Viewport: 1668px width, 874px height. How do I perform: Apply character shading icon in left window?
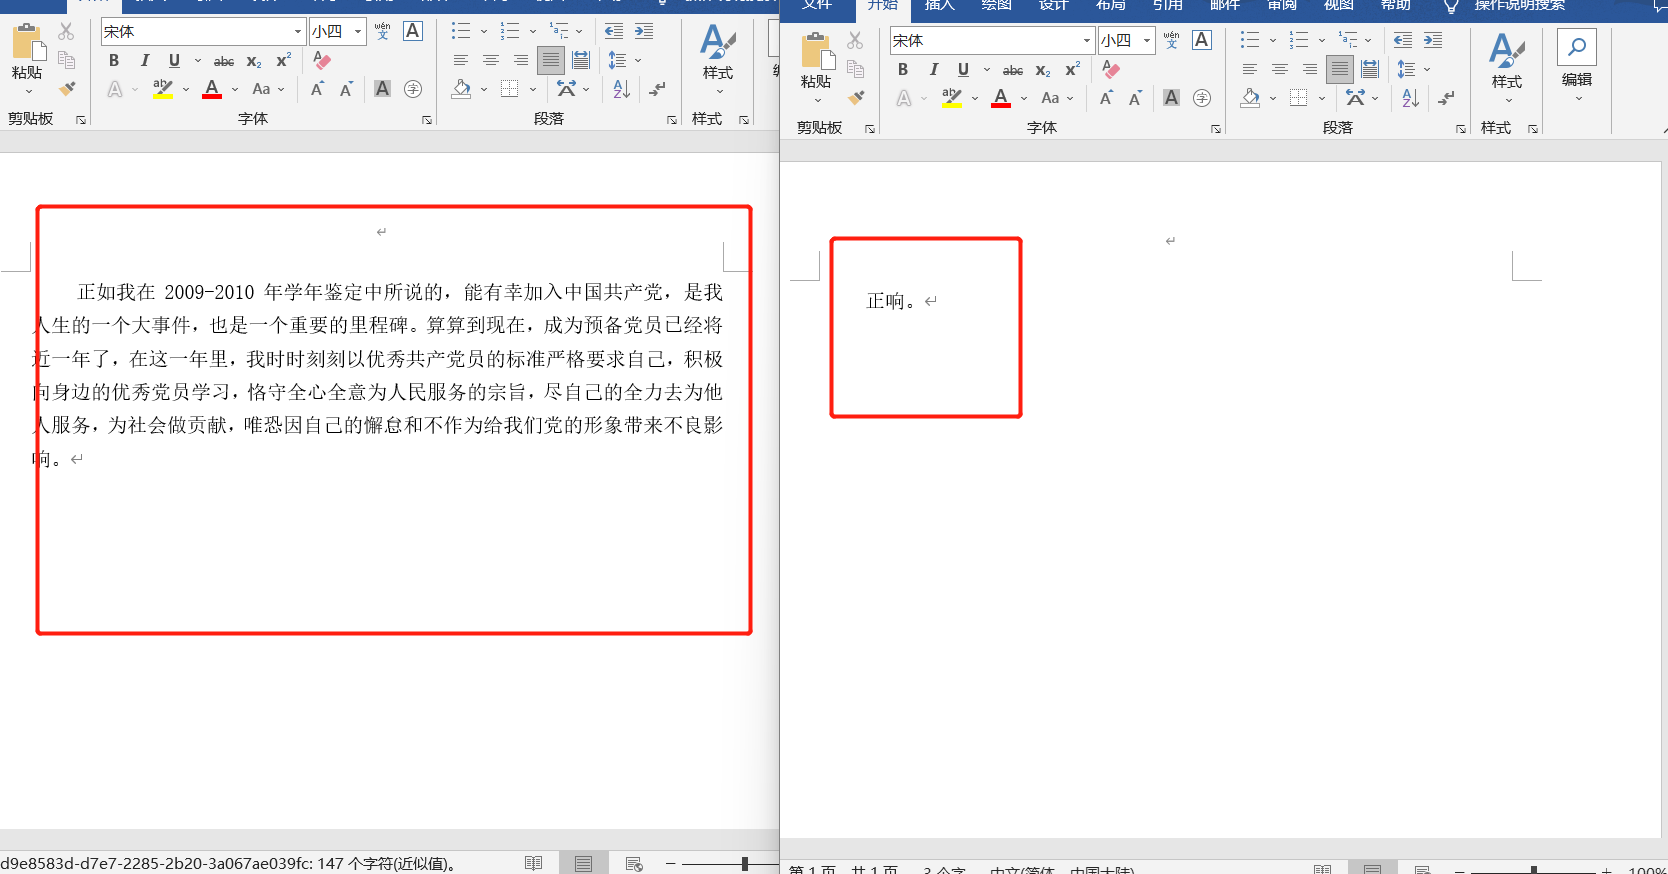pos(382,89)
